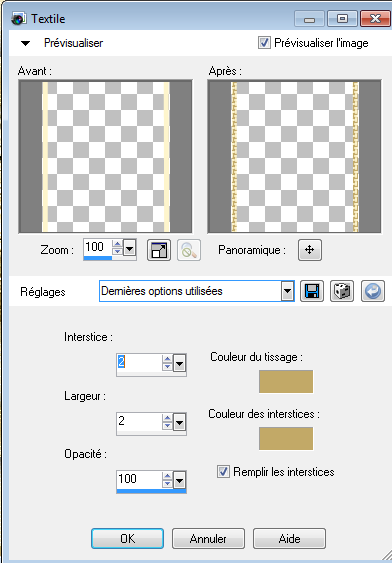
Task: Pick the Couleur des interstices color swatch
Action: point(286,438)
